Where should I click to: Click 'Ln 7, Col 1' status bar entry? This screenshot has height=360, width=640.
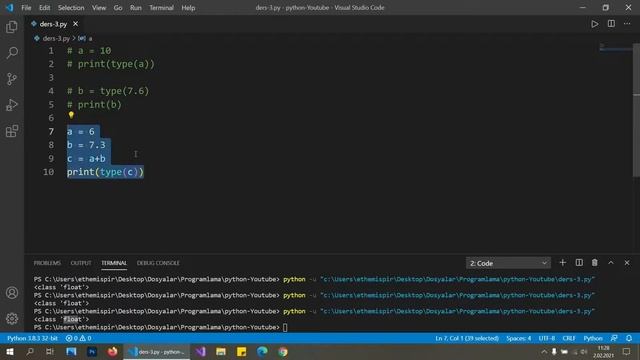point(467,338)
